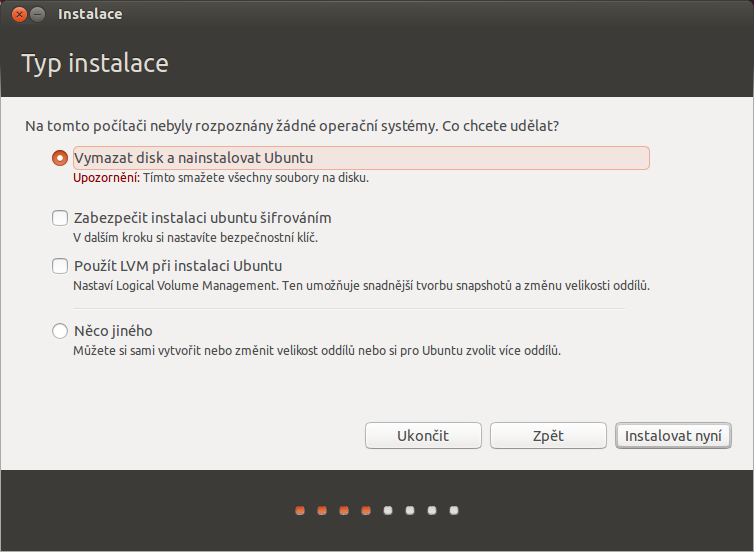This screenshot has height=552, width=754.
Task: Go back with the 'Zpět' button
Action: click(548, 436)
